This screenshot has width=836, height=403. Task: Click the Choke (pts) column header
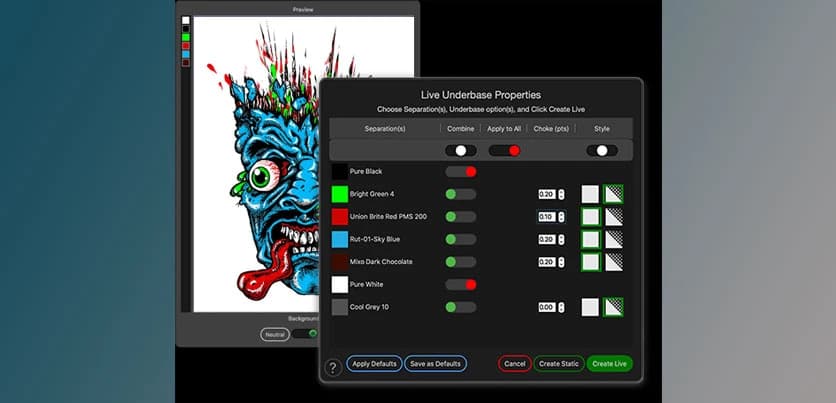click(551, 128)
